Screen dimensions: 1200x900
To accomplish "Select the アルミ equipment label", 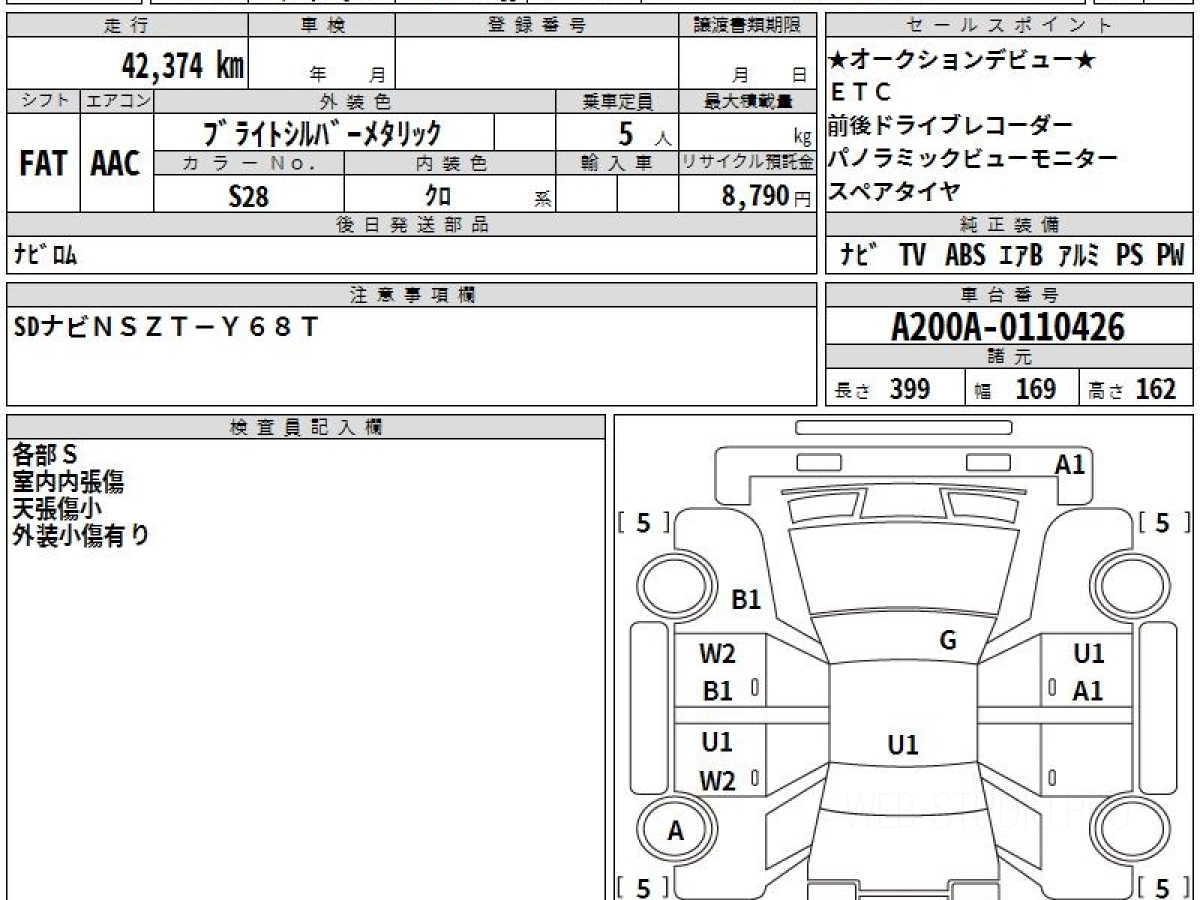I will tap(1079, 256).
